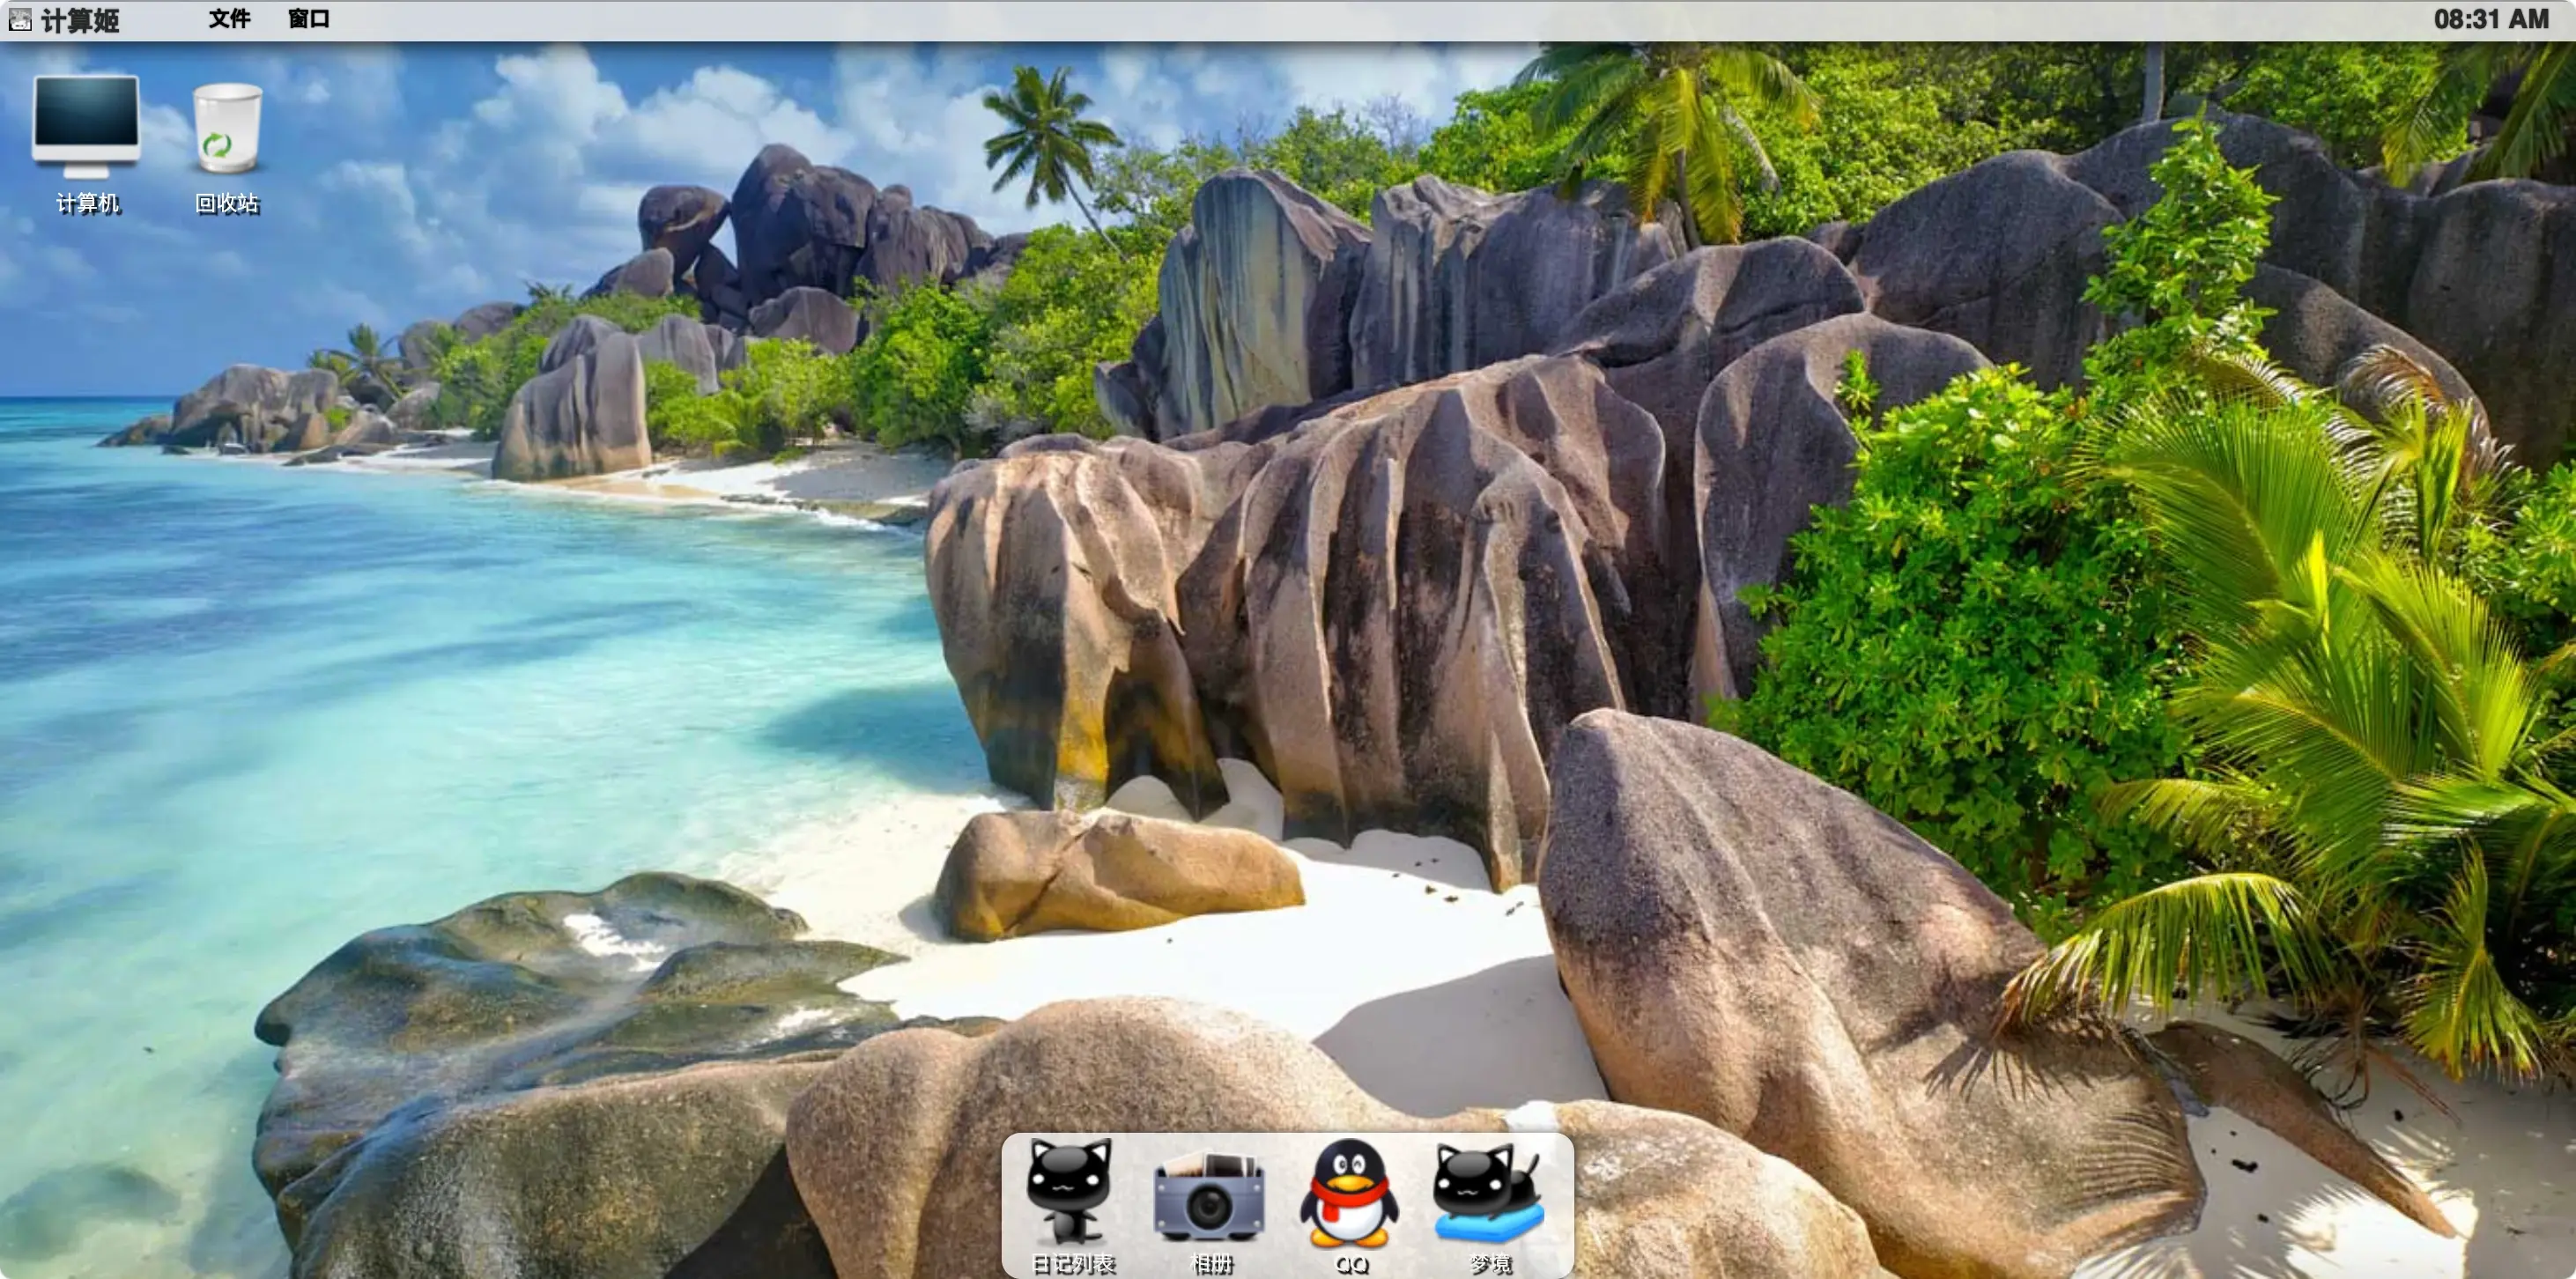Image resolution: width=2576 pixels, height=1279 pixels.
Task: Click the 计算姬 title in menu bar
Action: [80, 20]
